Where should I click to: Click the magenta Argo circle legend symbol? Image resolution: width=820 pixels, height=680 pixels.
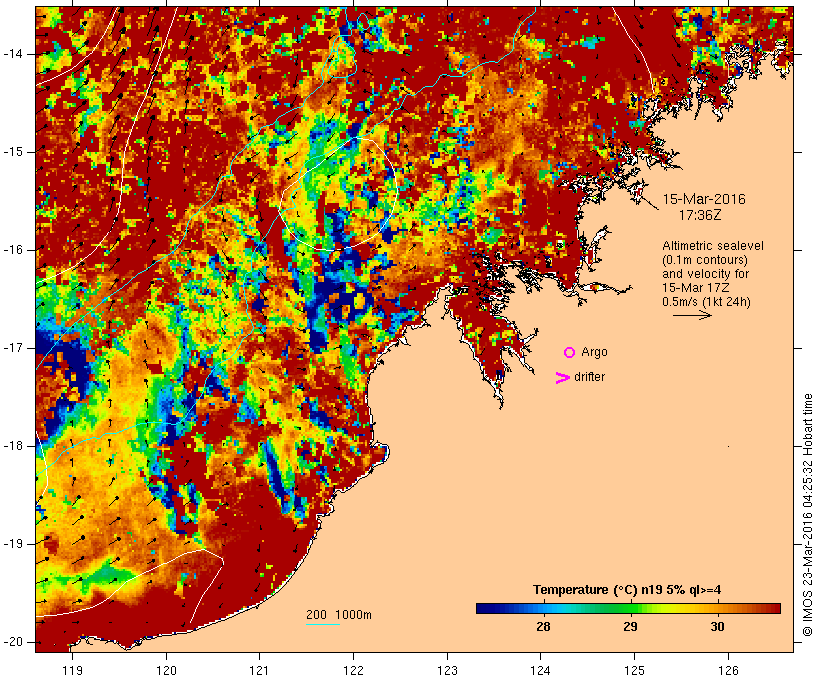point(570,353)
